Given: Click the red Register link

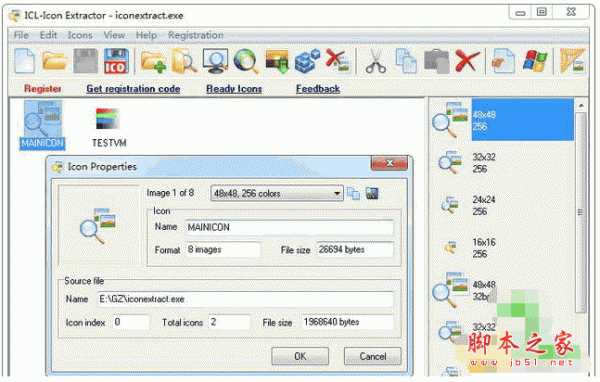Looking at the screenshot, I should pyautogui.click(x=42, y=89).
